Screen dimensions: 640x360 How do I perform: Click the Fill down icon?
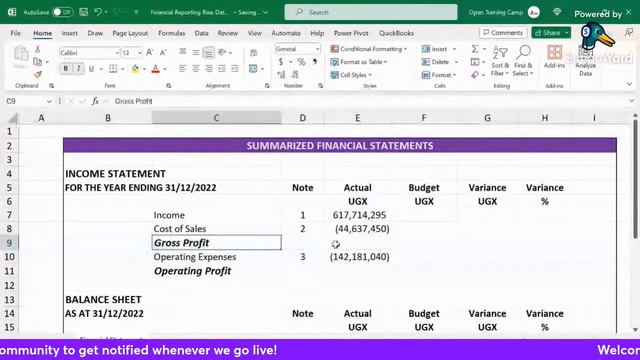pos(475,62)
